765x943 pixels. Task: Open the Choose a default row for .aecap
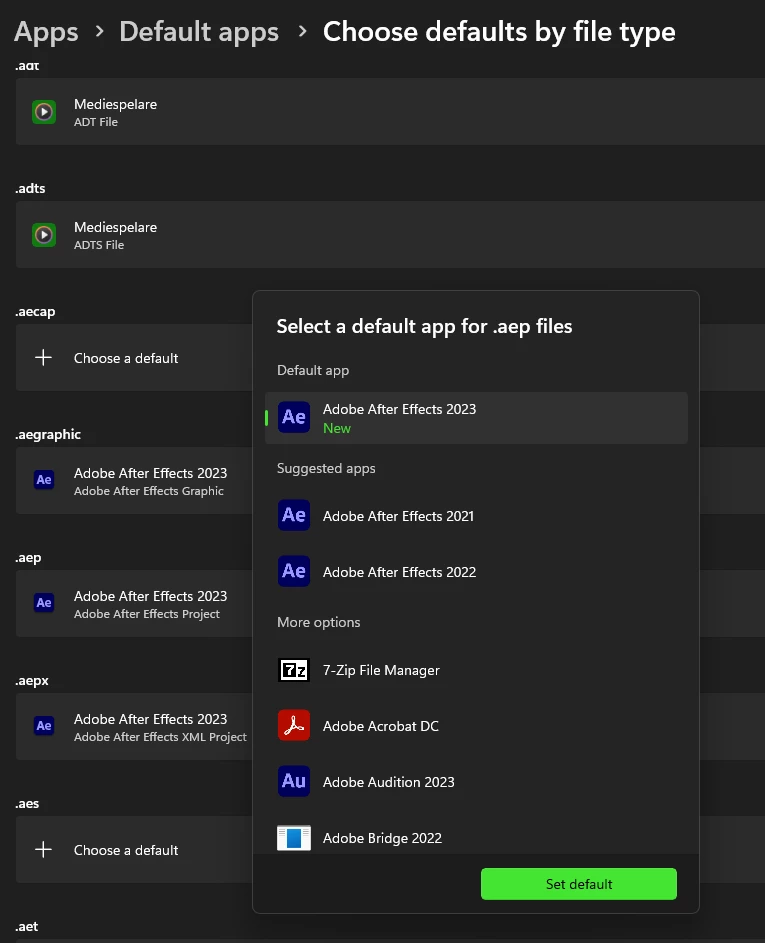(x=134, y=358)
